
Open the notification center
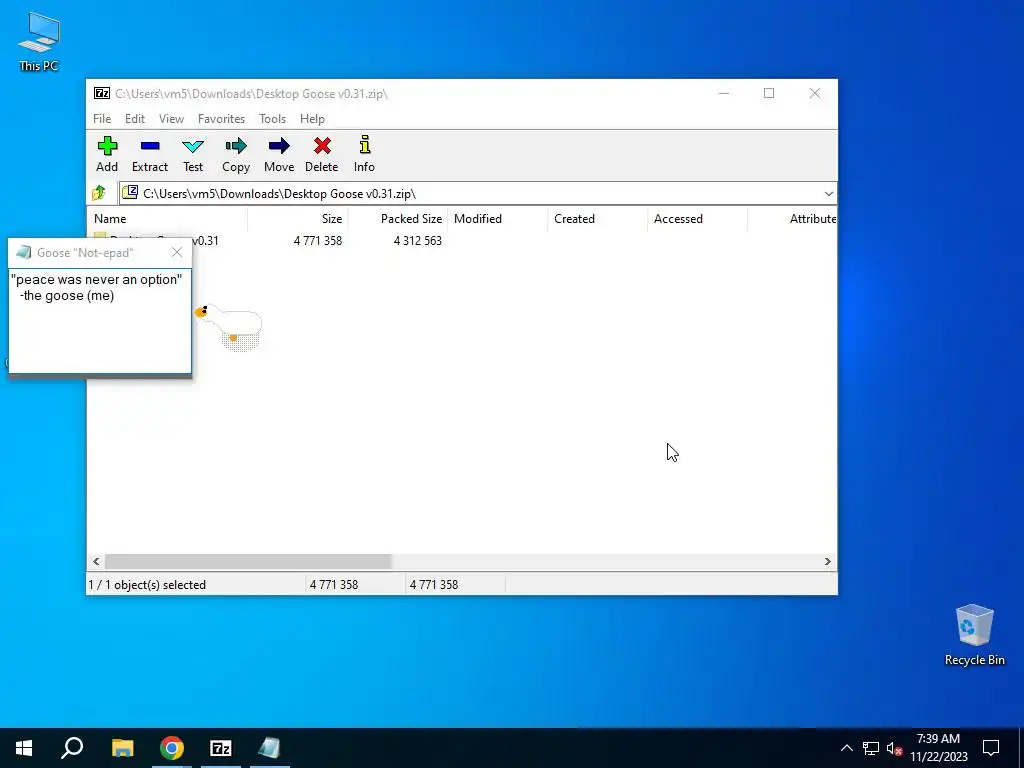(x=991, y=748)
